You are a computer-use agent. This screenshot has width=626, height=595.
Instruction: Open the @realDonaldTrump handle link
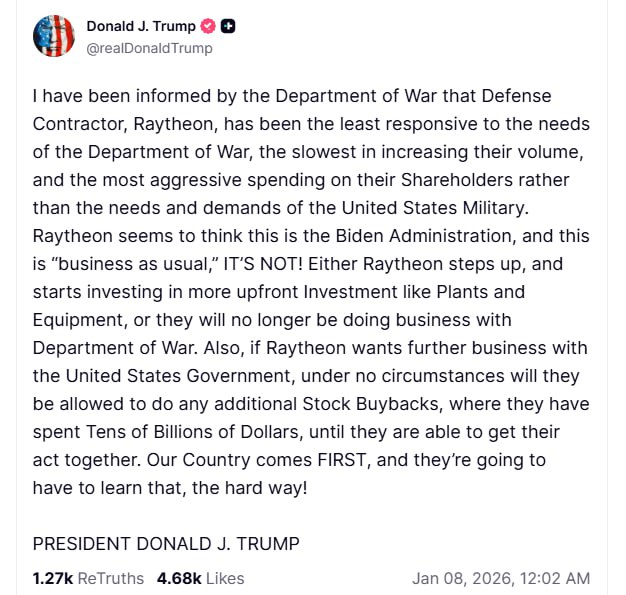coord(149,48)
